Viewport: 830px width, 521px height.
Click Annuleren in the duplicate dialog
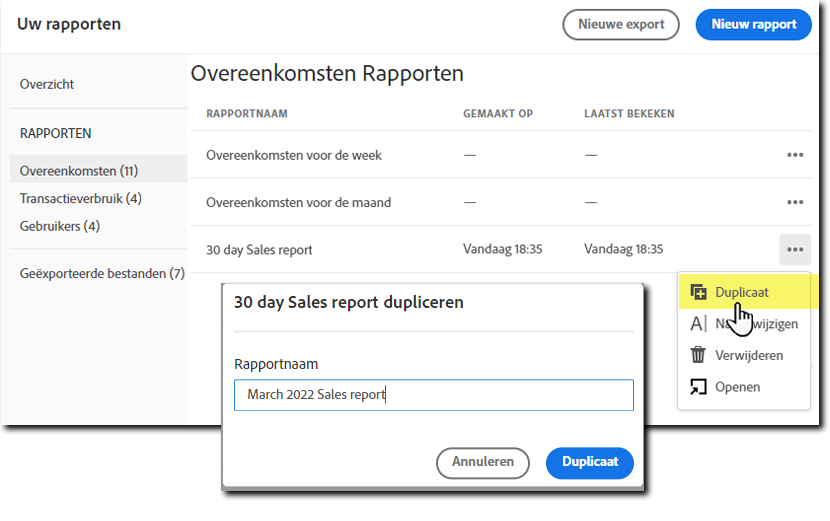click(x=483, y=462)
